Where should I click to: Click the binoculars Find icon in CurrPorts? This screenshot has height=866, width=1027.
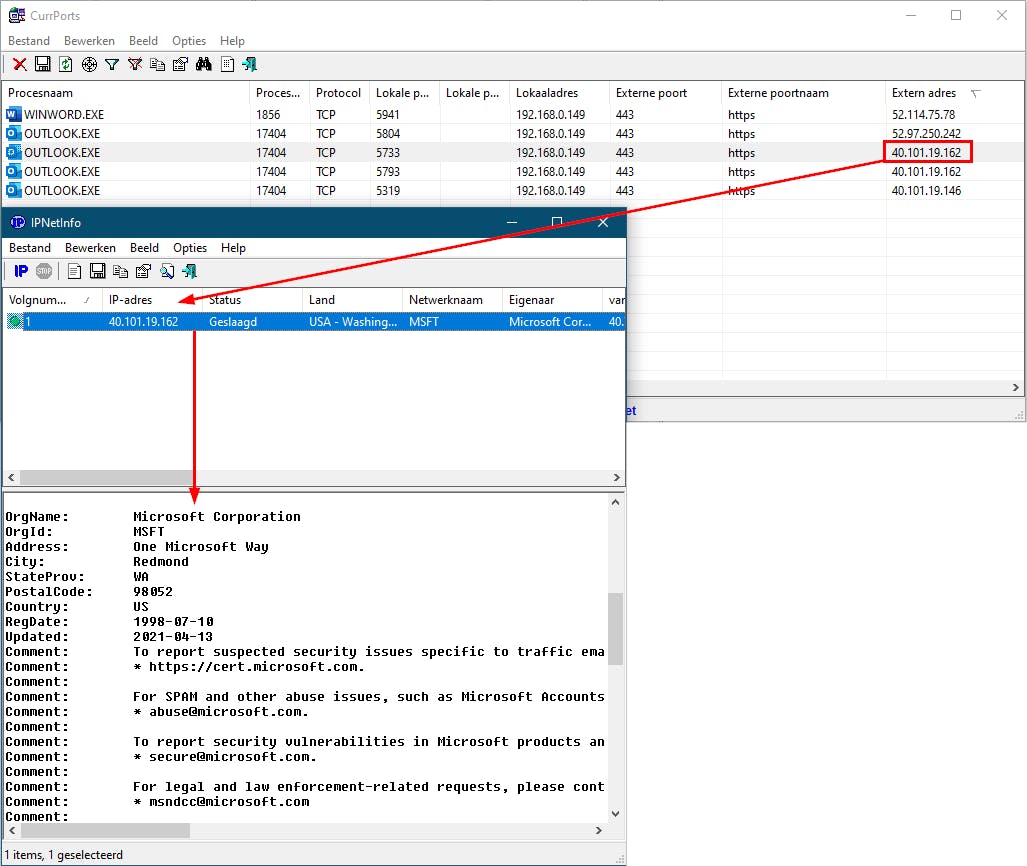[204, 65]
